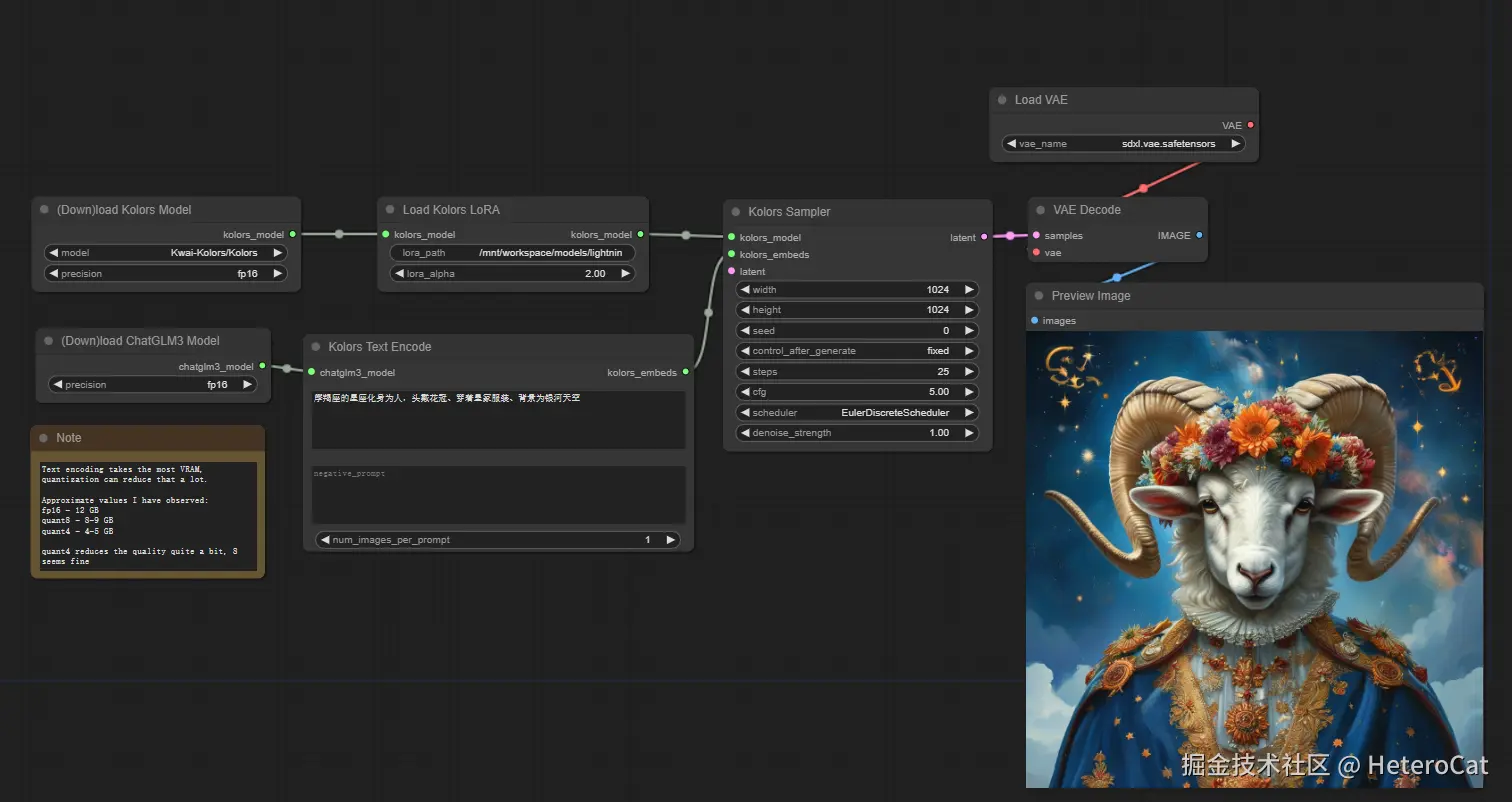1512x802 pixels.
Task: Open the Kolors Model precision fp16 combo
Action: (x=166, y=274)
